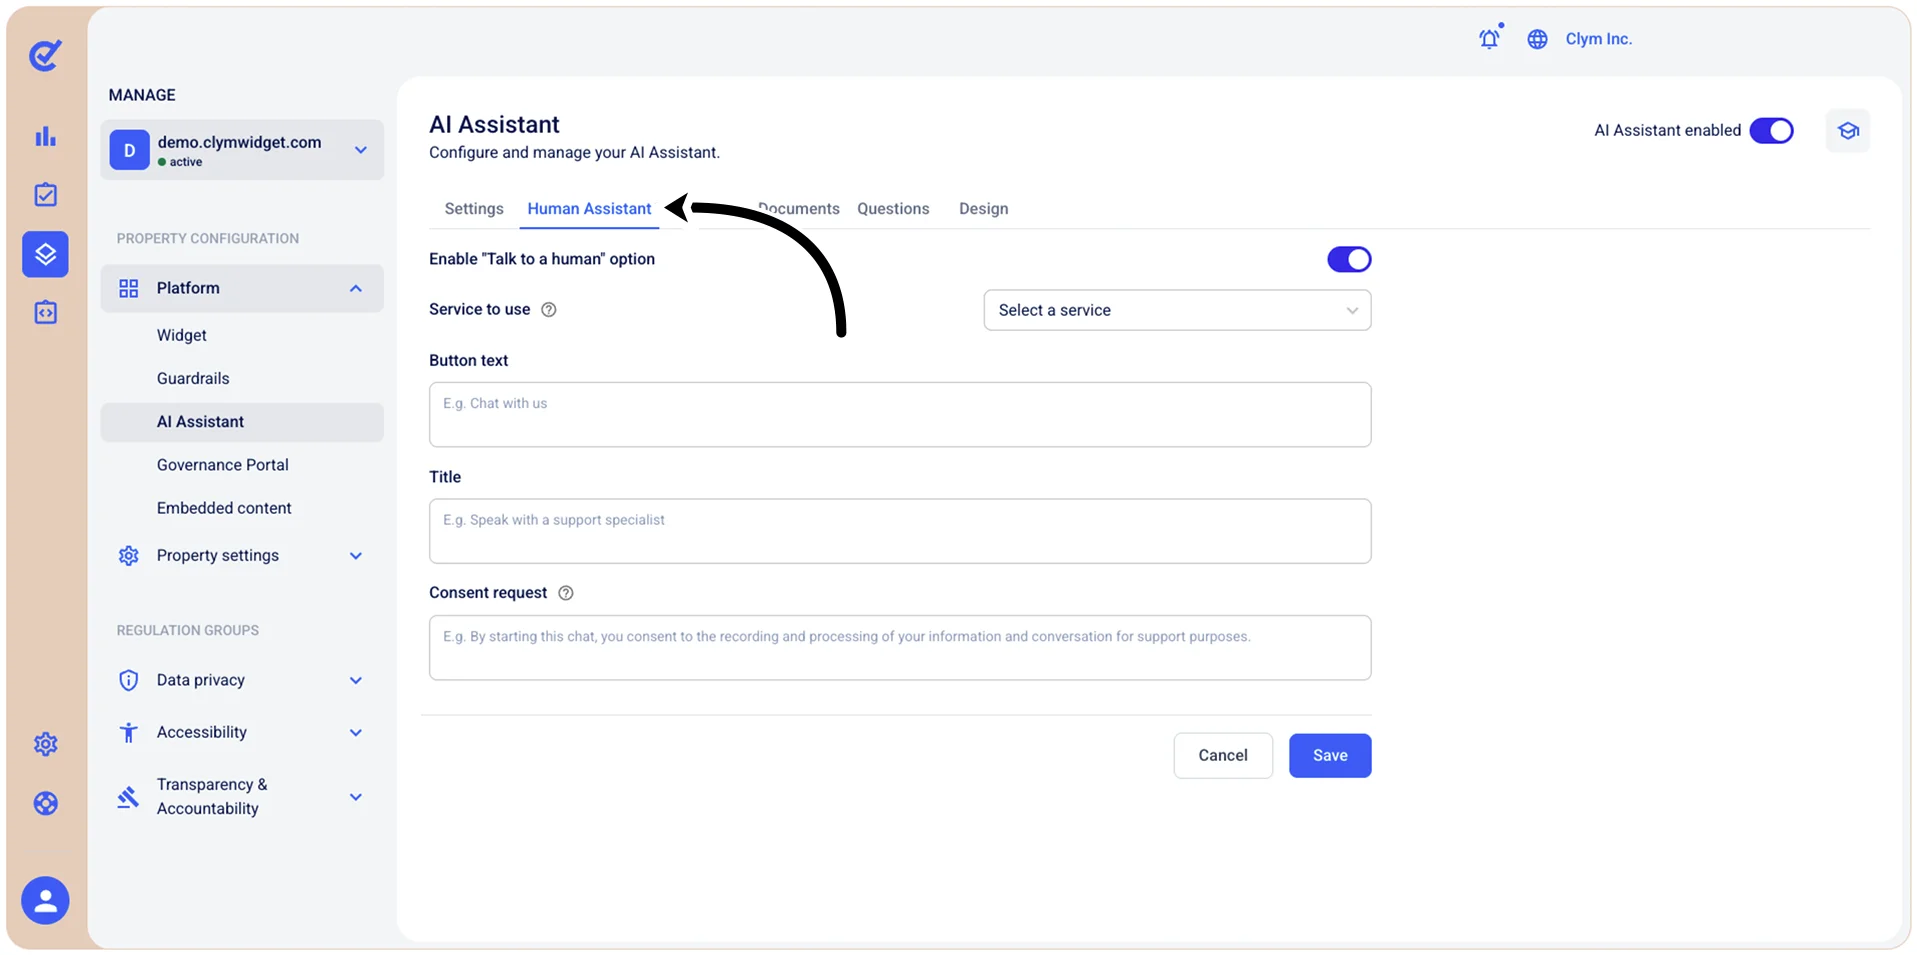Click the Clym logo icon
This screenshot has height=955, width=1917.
coord(45,55)
